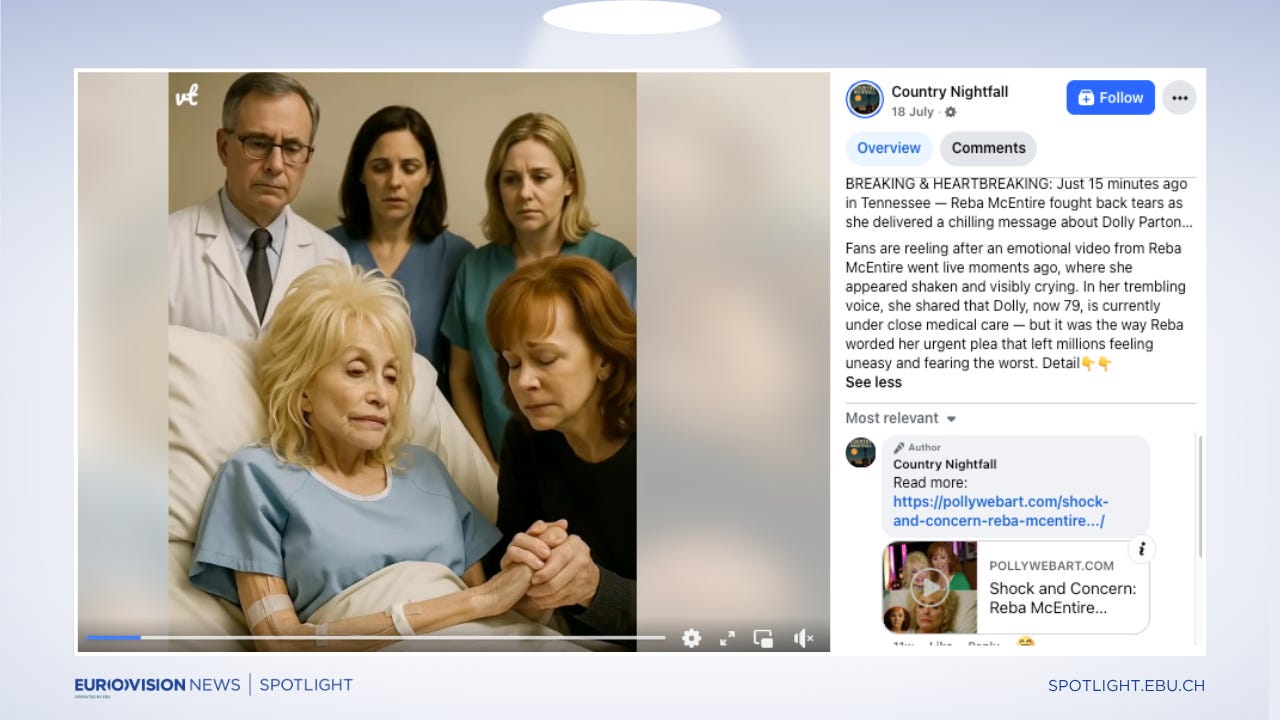This screenshot has height=720, width=1280.
Task: Open the three-dot more options menu
Action: pyautogui.click(x=1180, y=98)
